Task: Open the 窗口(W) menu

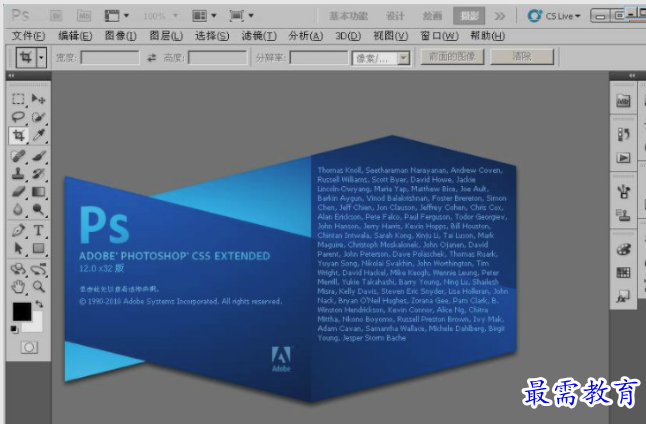Action: click(439, 36)
